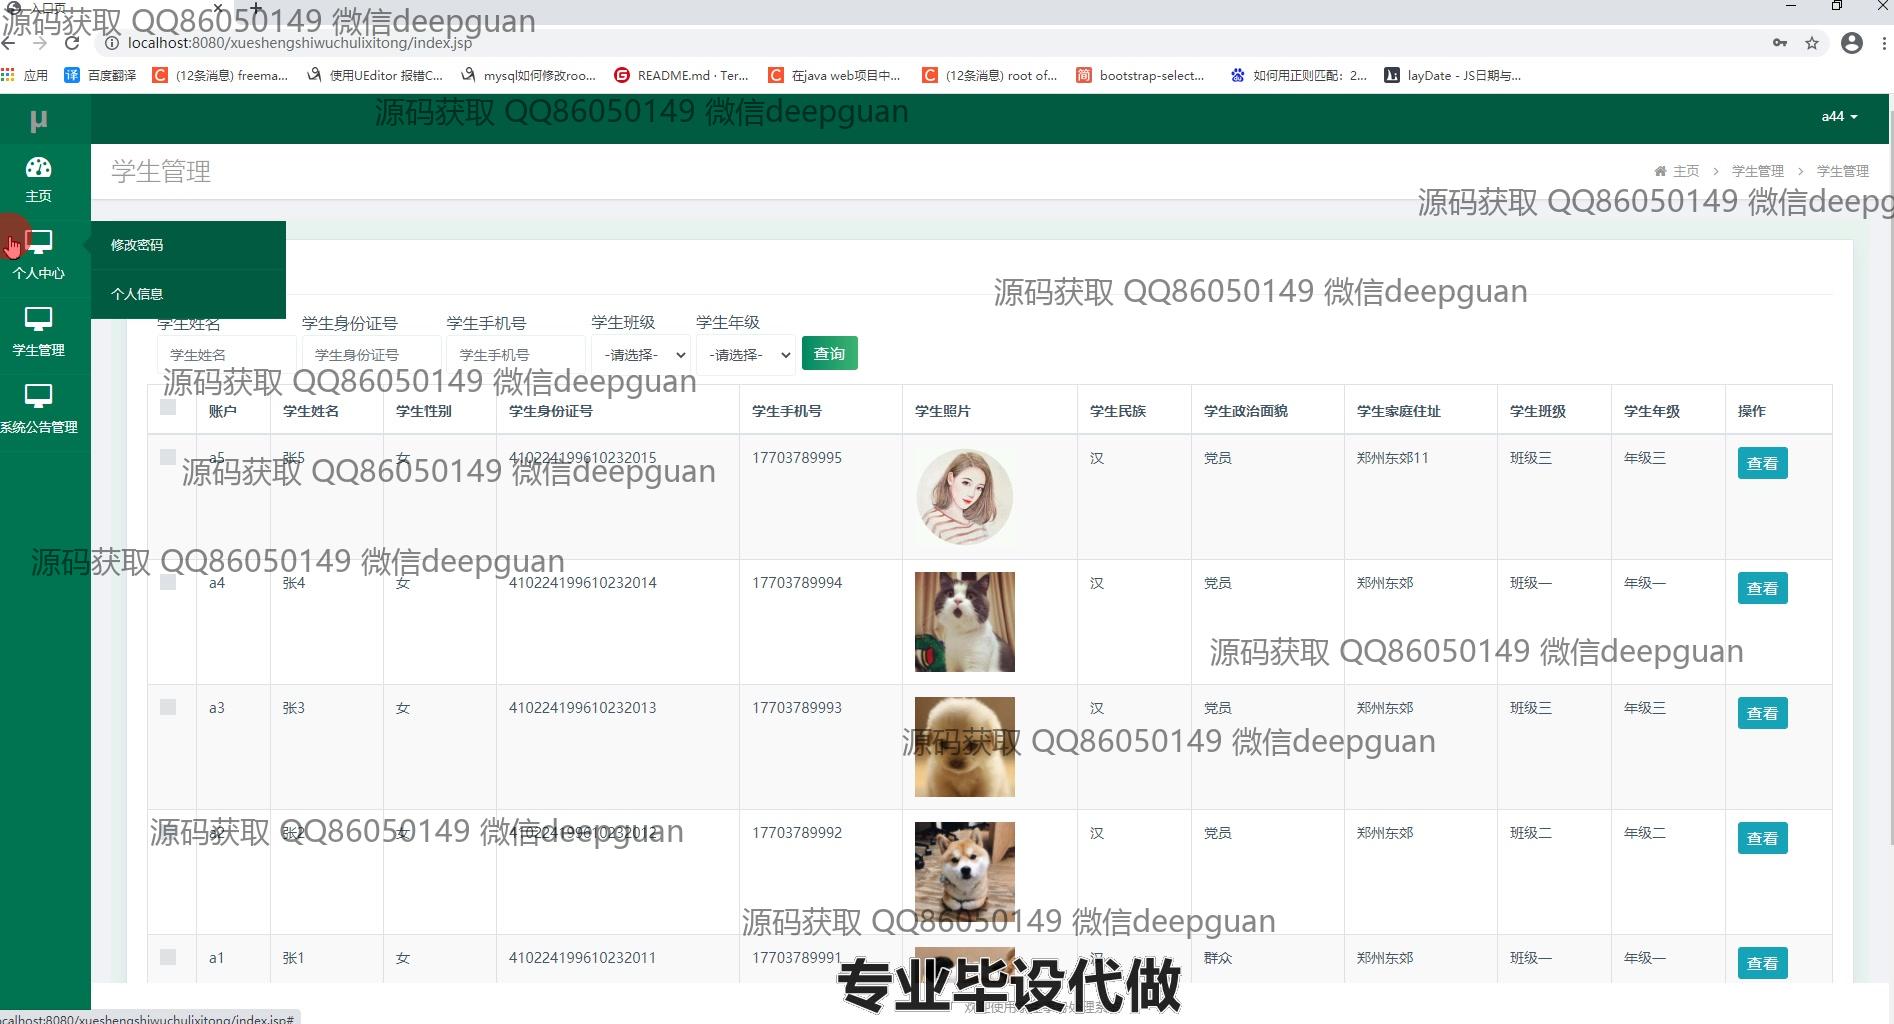The height and width of the screenshot is (1024, 1894).
Task: Select 个人信息 from the submenu
Action: coord(137,294)
